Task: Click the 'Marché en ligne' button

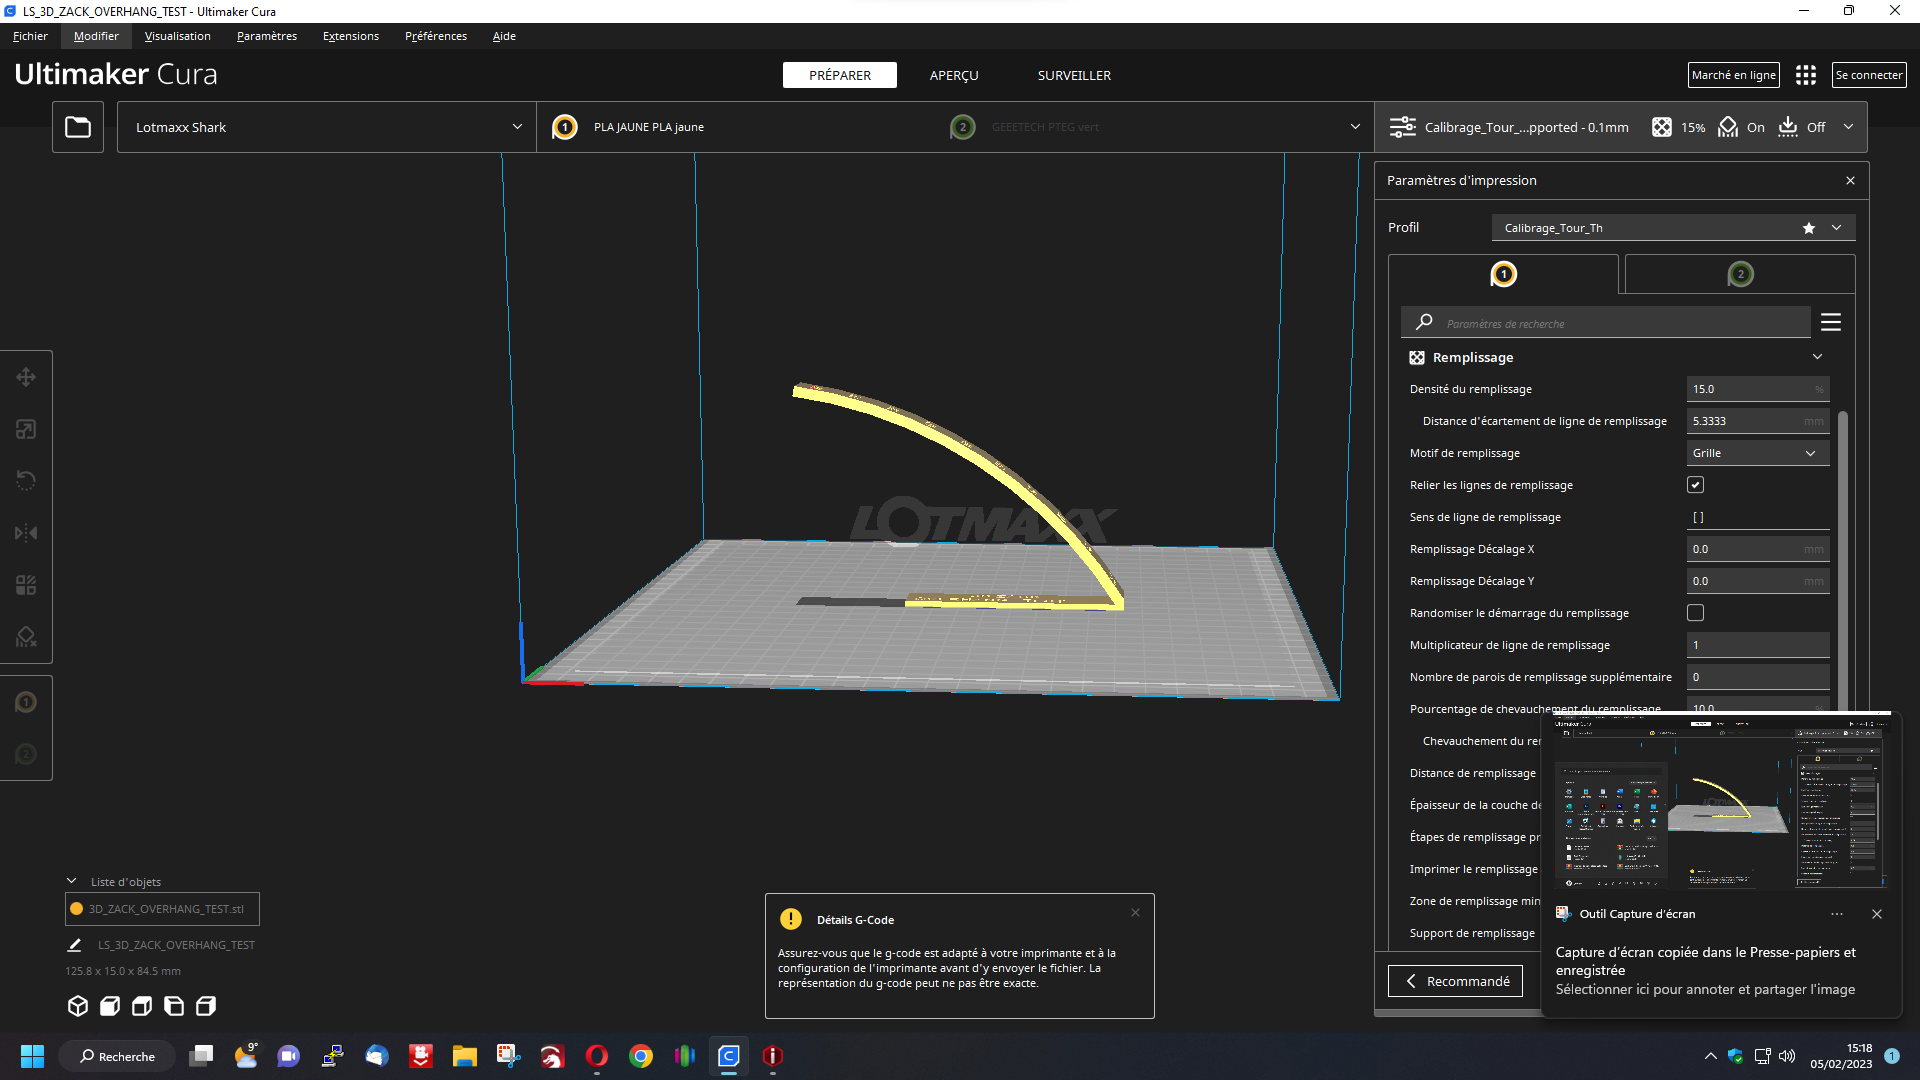Action: (1733, 75)
